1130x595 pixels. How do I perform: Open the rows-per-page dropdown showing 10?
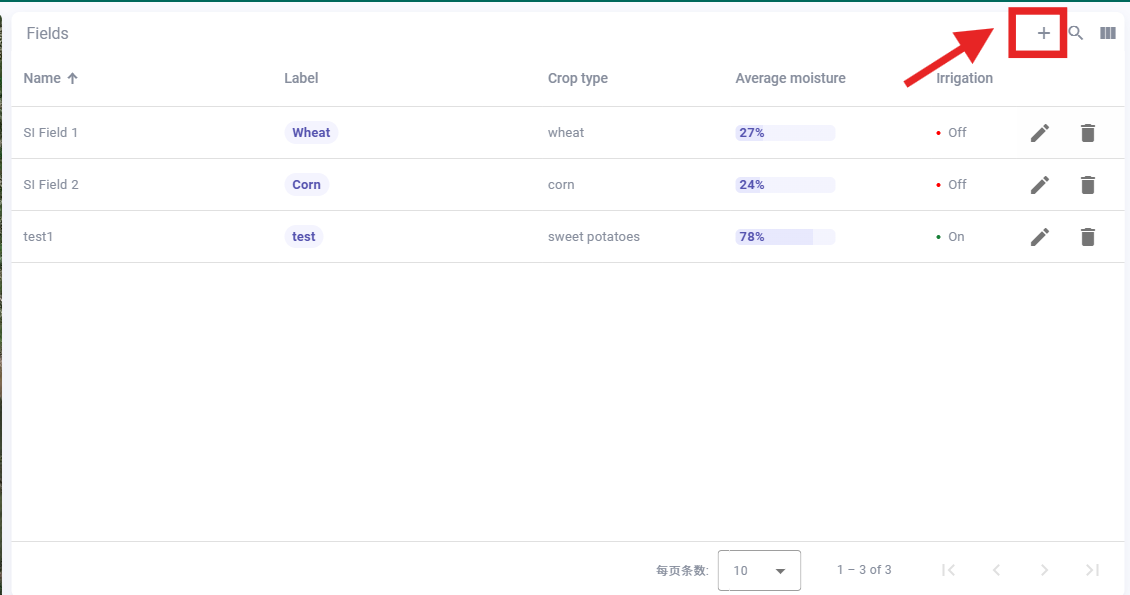point(759,570)
